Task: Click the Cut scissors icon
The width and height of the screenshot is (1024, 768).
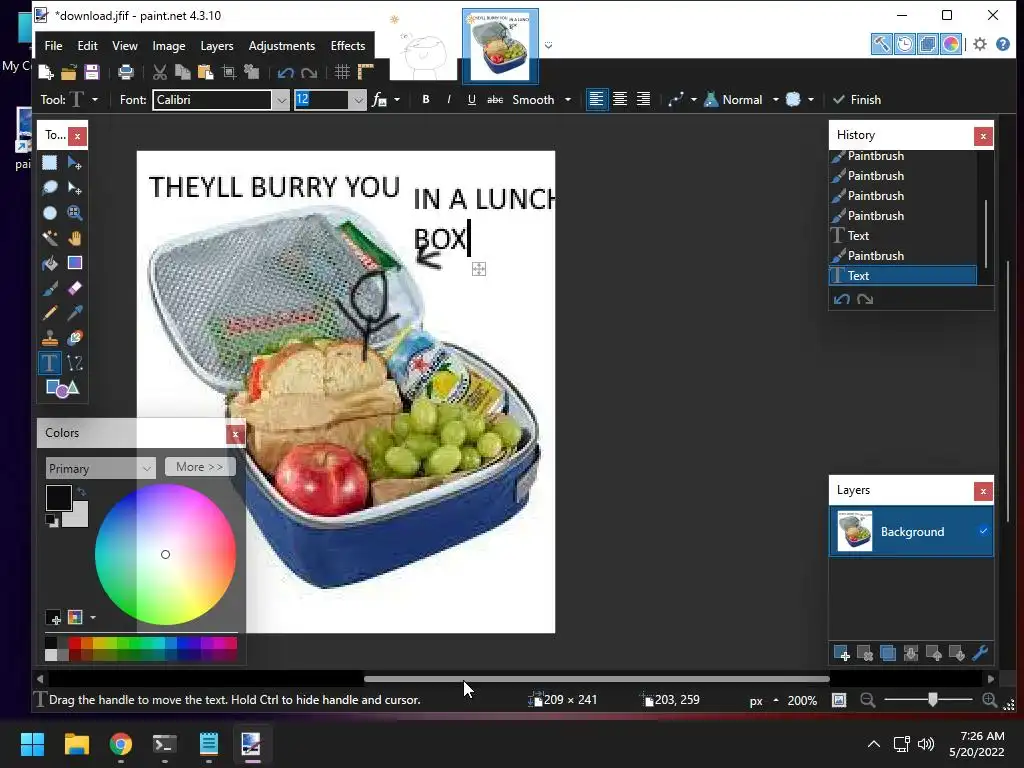Action: (159, 72)
